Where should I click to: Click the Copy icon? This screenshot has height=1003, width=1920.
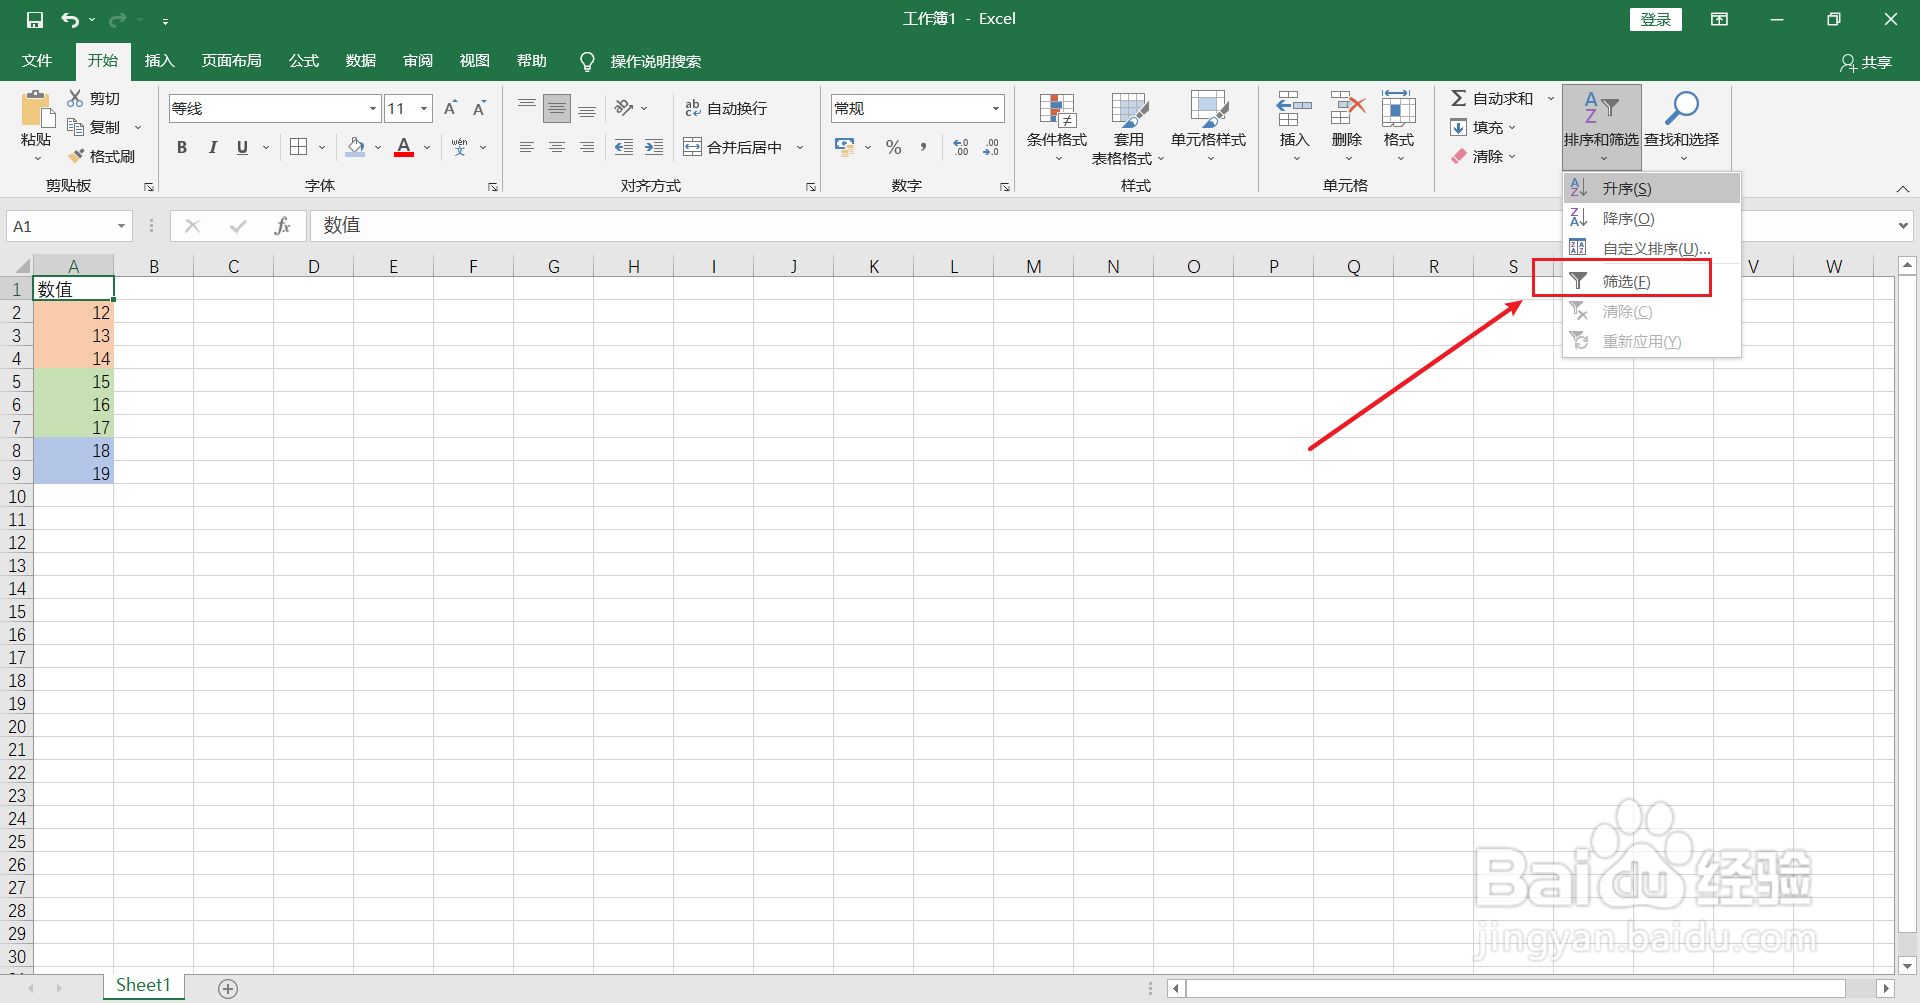(x=75, y=127)
